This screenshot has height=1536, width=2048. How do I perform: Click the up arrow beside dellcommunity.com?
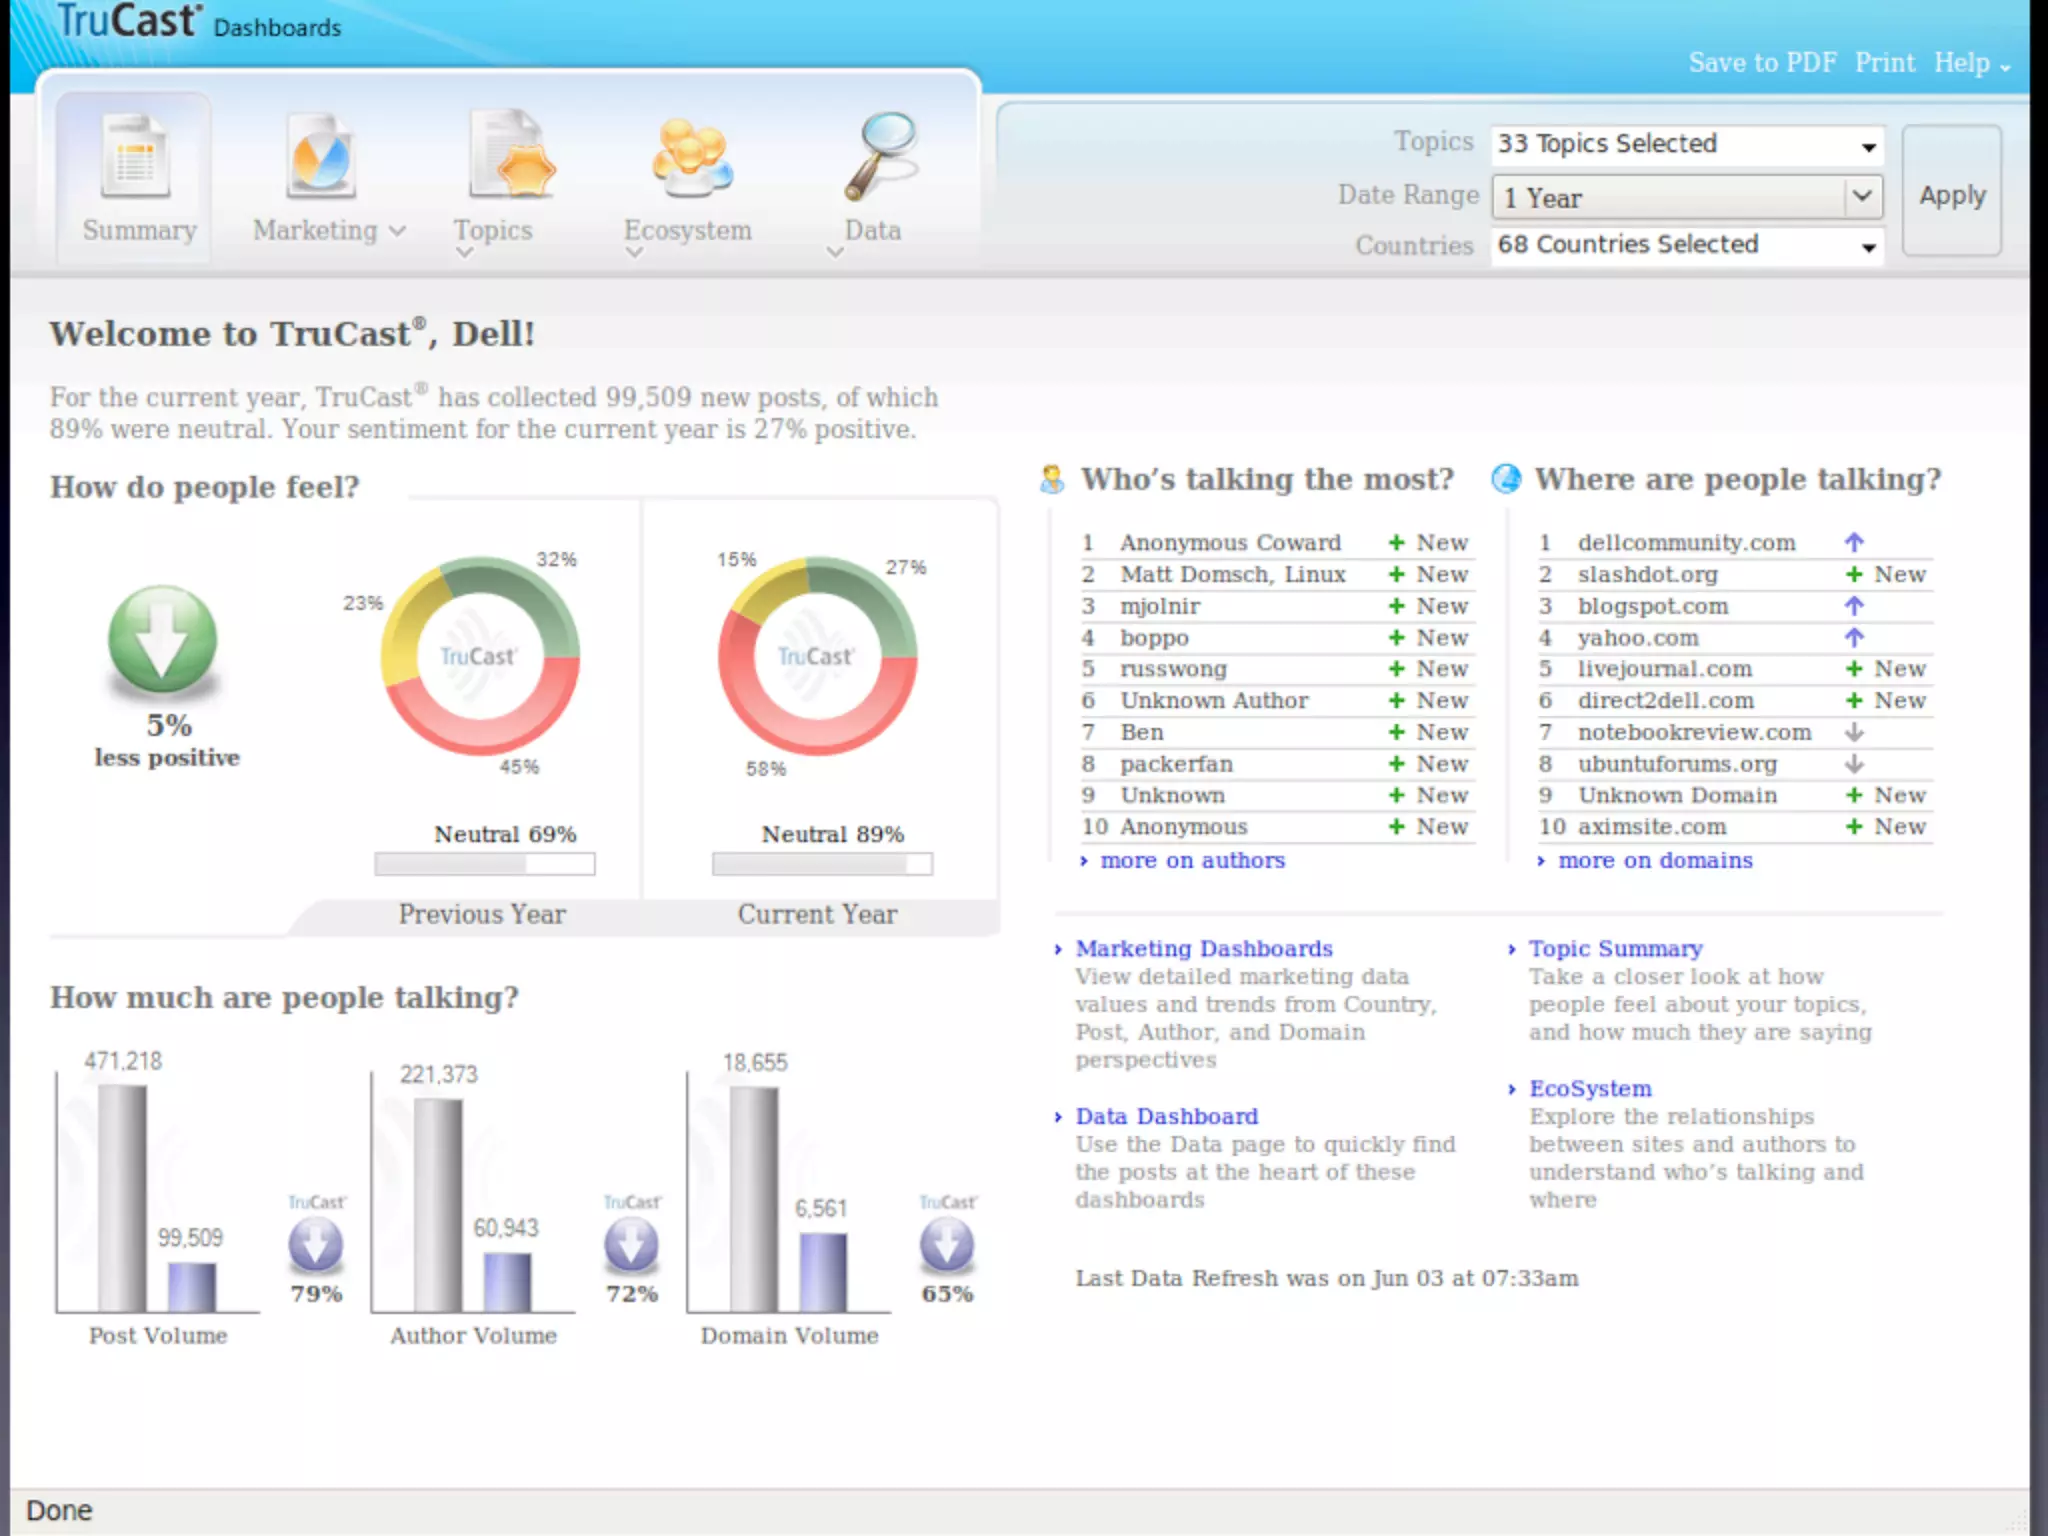[1854, 542]
